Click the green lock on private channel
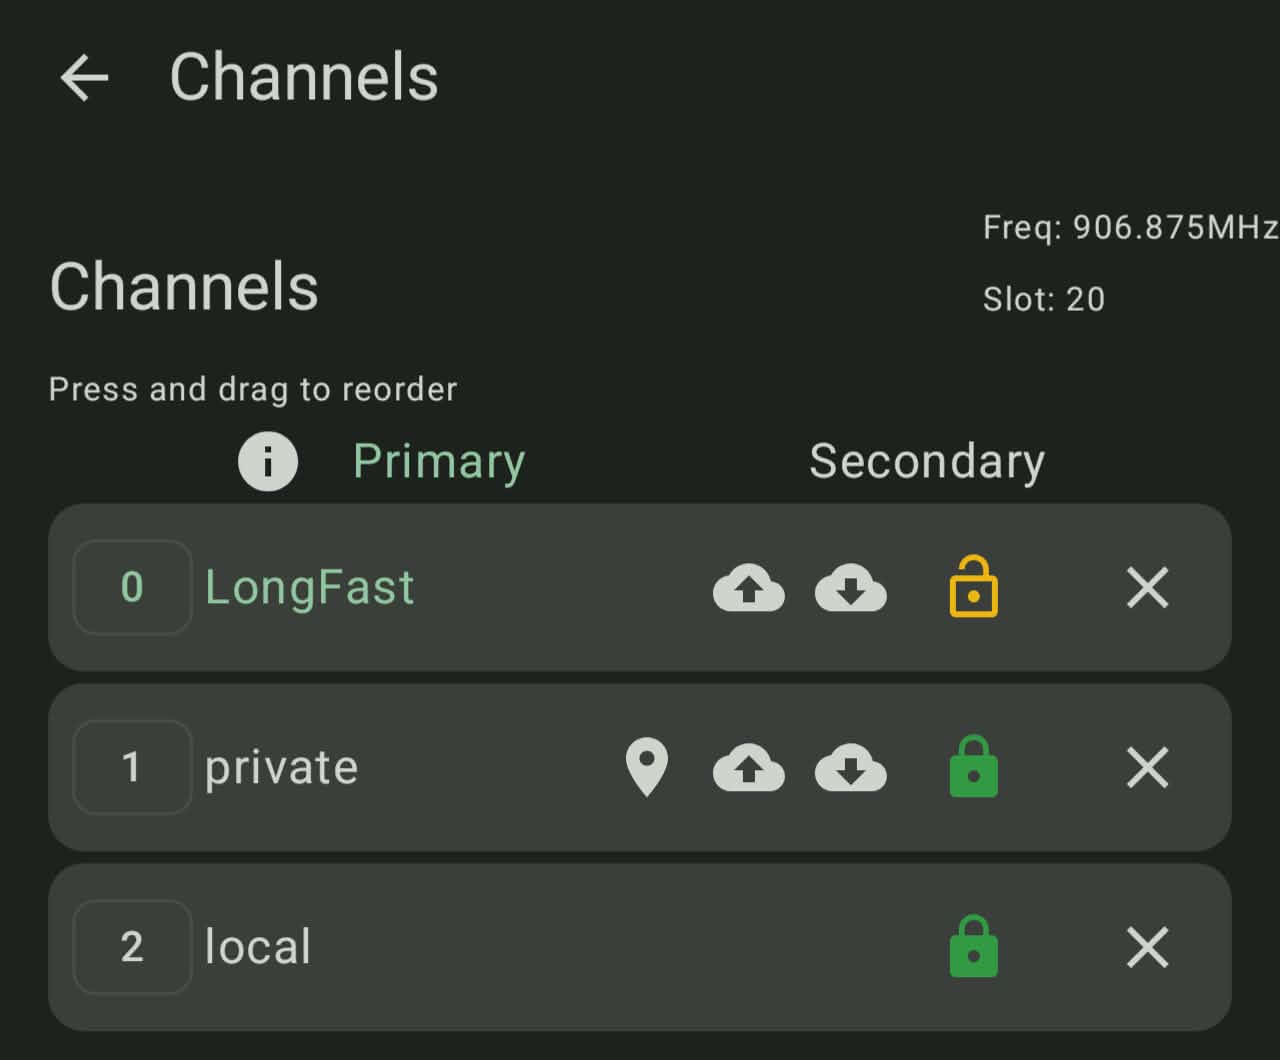 point(973,768)
